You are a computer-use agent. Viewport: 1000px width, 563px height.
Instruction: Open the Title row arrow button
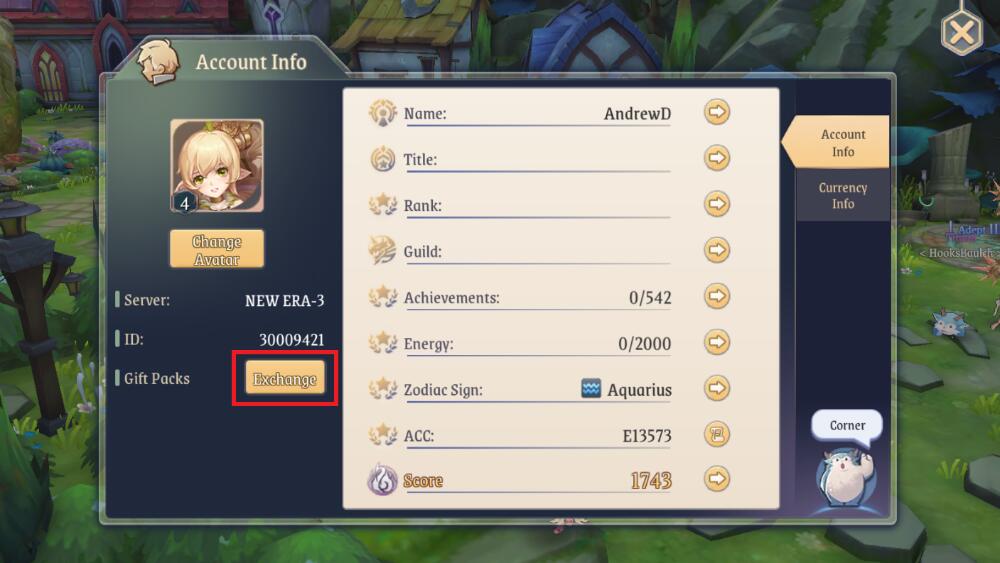[717, 158]
